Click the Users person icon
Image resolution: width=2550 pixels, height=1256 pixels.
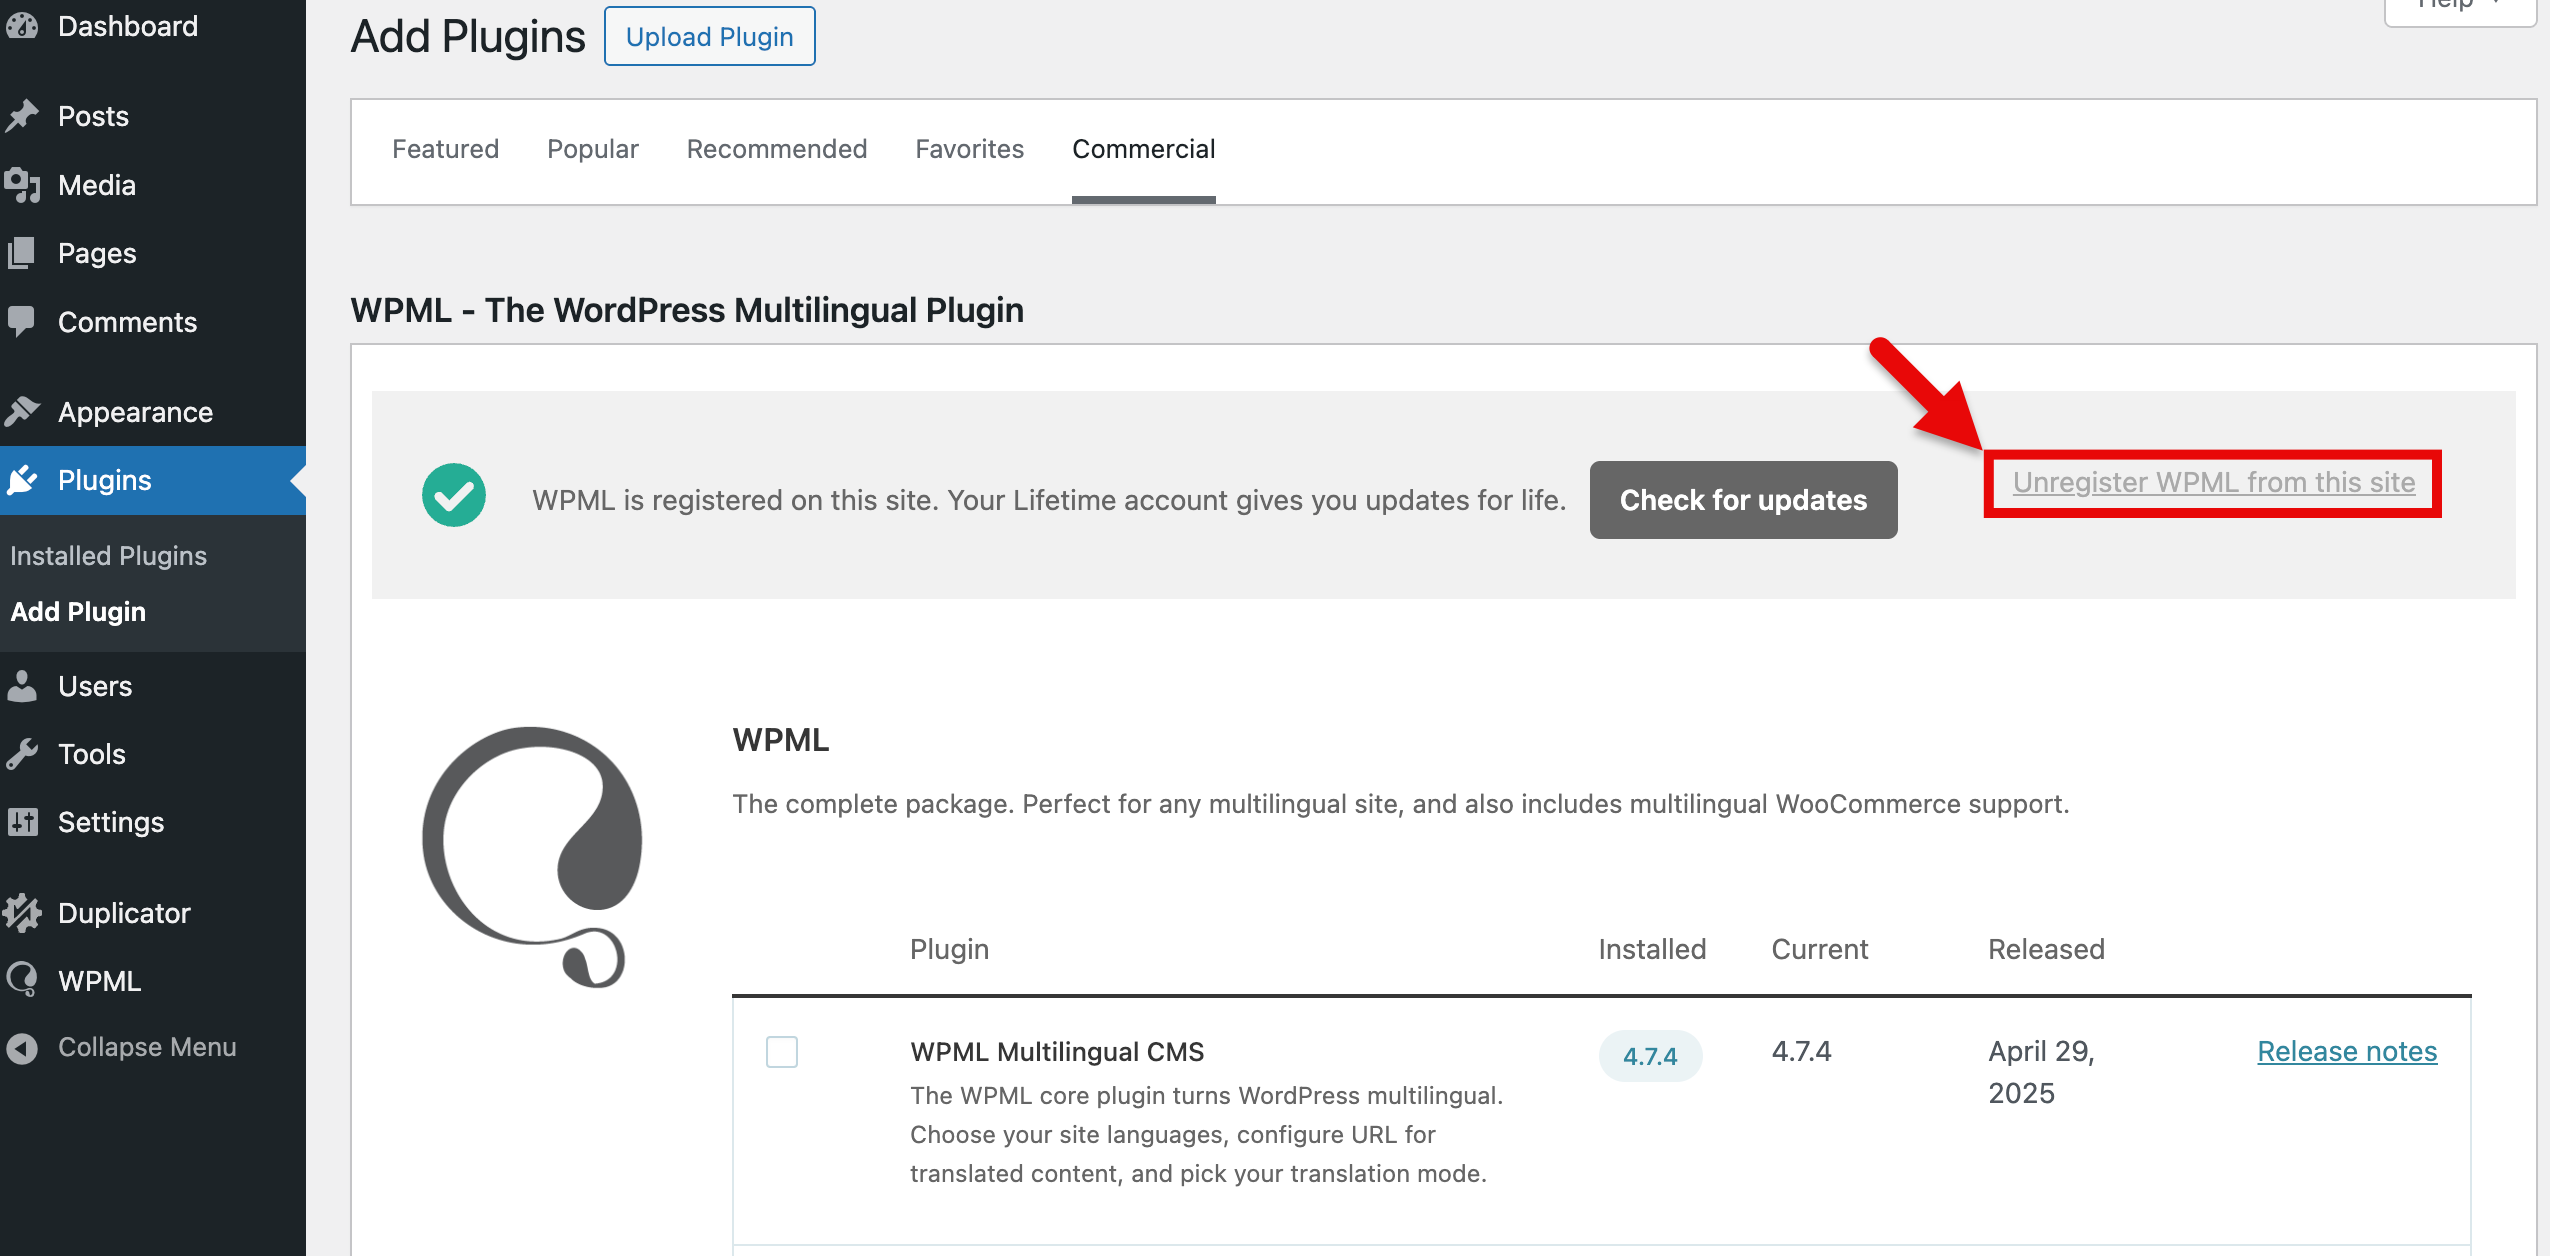tap(22, 686)
